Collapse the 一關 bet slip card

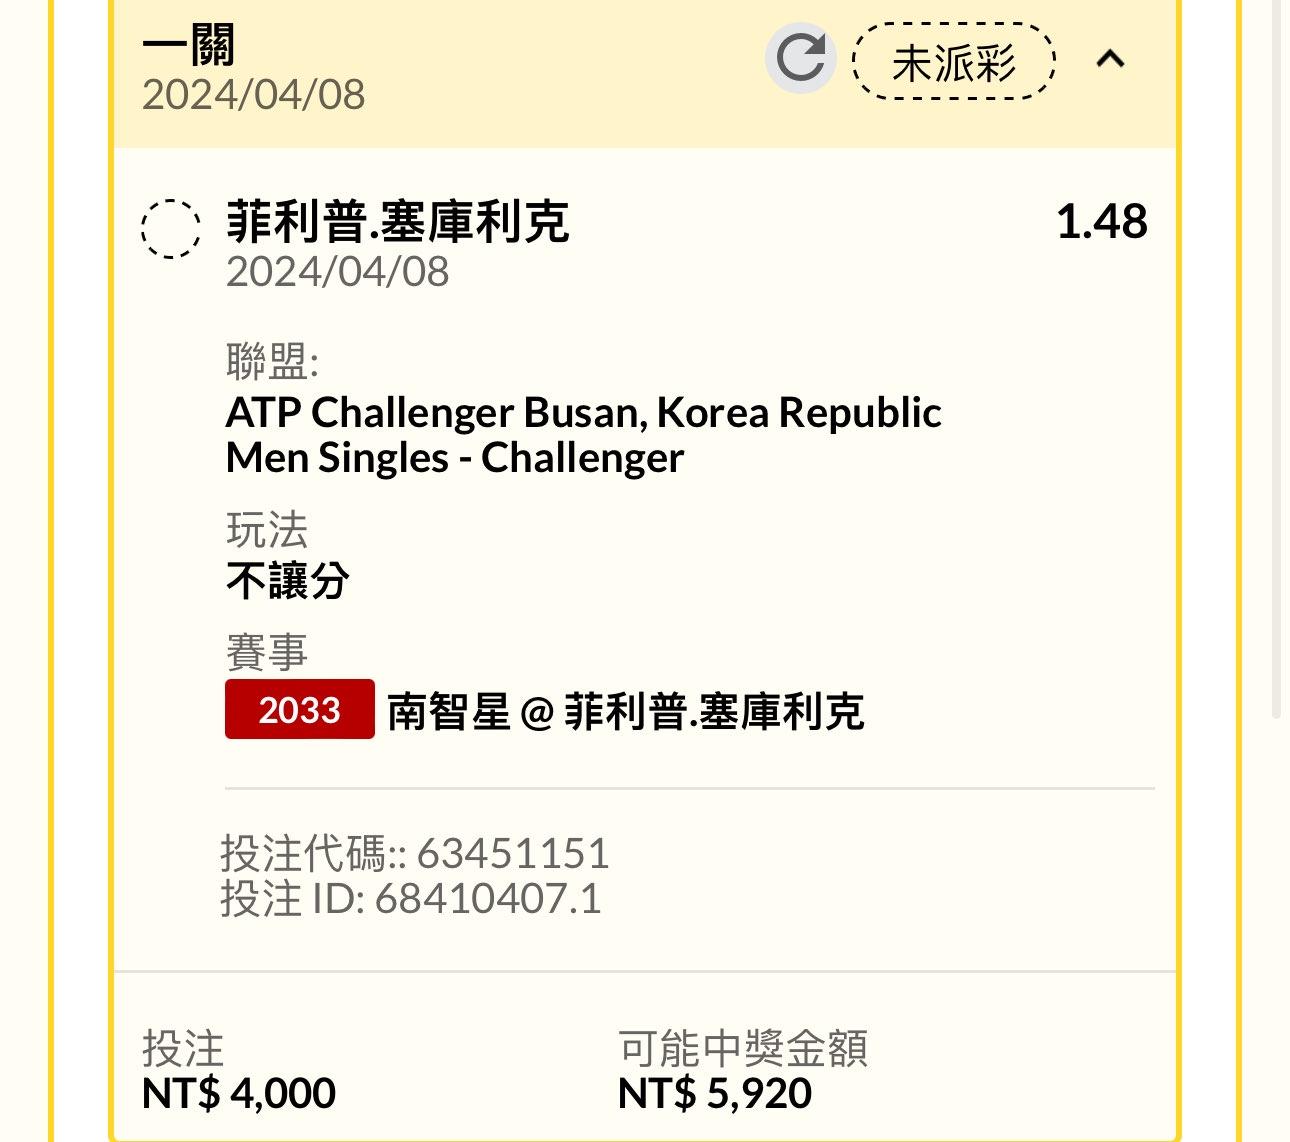(1110, 60)
